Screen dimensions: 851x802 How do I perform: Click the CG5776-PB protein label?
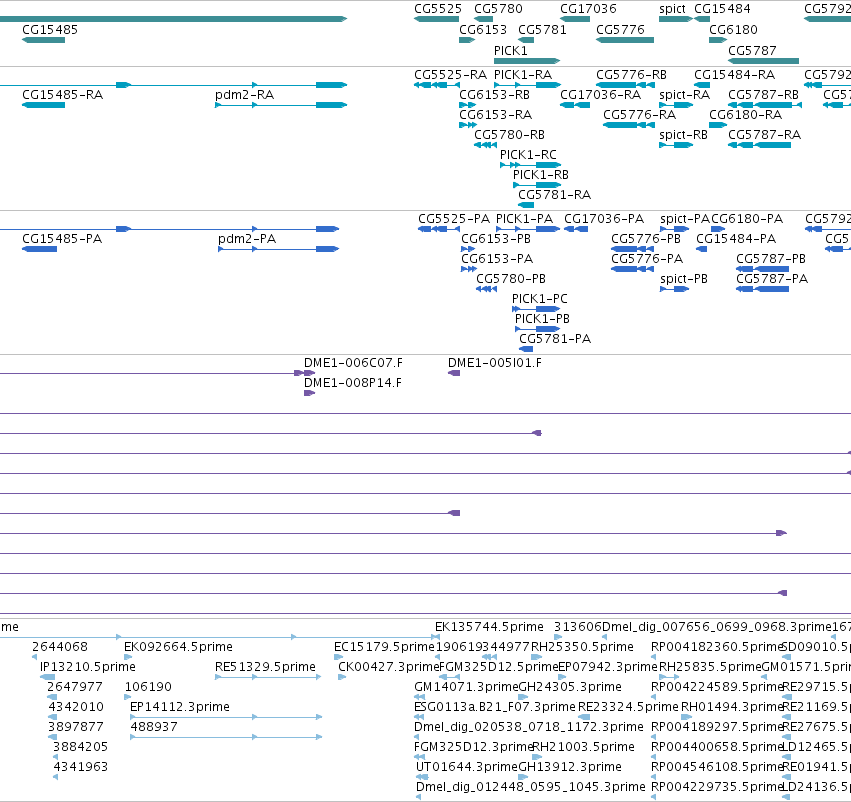(x=646, y=239)
